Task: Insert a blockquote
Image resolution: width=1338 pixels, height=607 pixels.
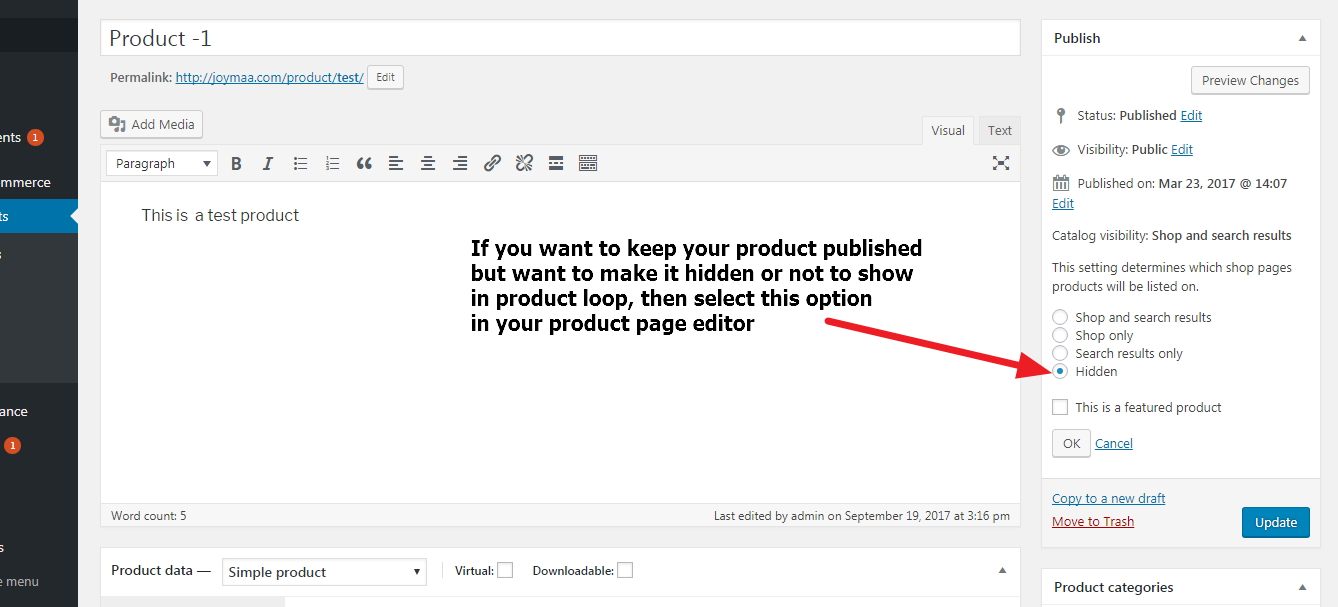Action: point(364,163)
